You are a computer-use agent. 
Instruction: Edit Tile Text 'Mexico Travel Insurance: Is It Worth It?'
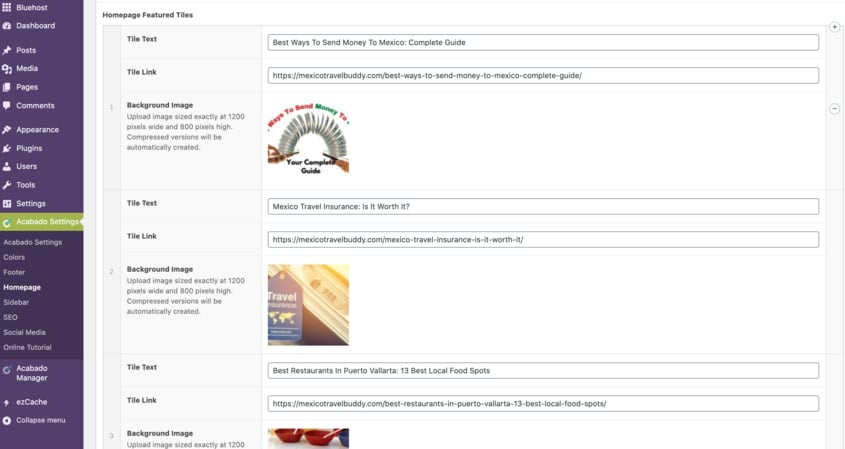(543, 206)
